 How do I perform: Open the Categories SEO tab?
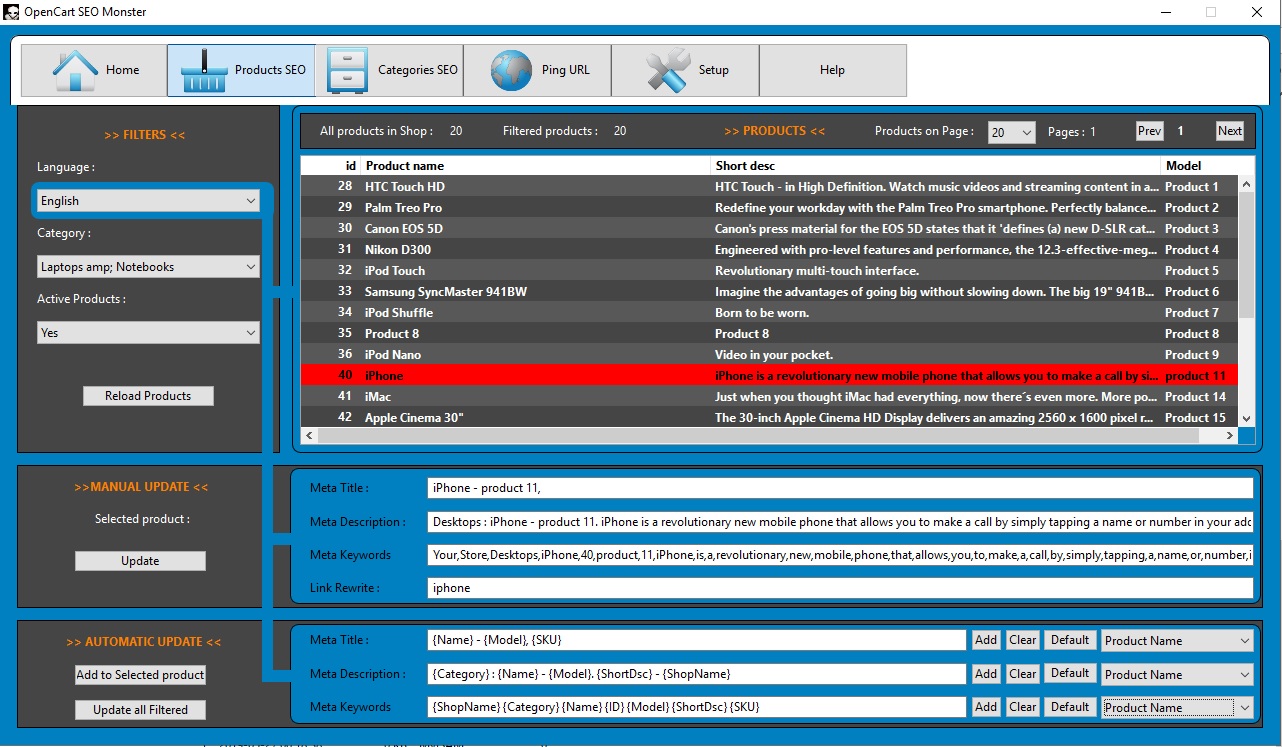[x=389, y=70]
